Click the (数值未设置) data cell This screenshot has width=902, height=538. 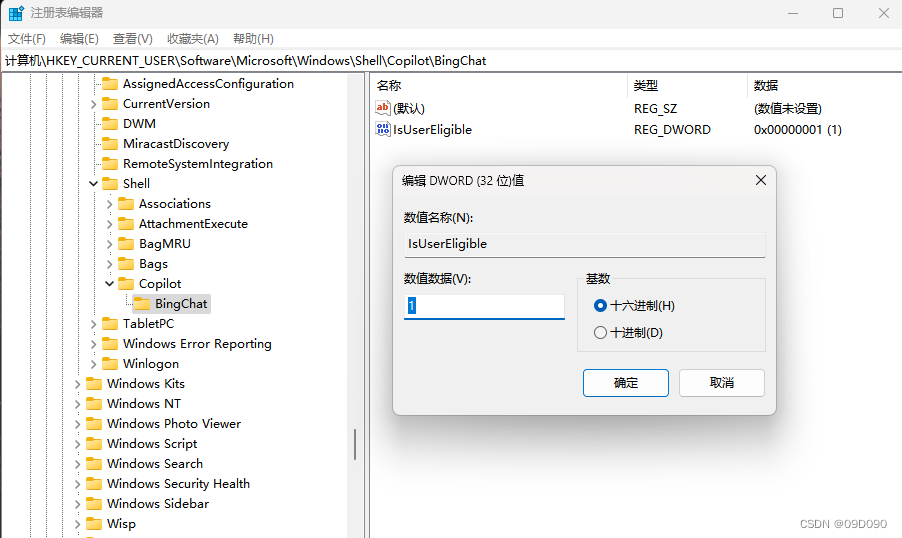click(788, 108)
